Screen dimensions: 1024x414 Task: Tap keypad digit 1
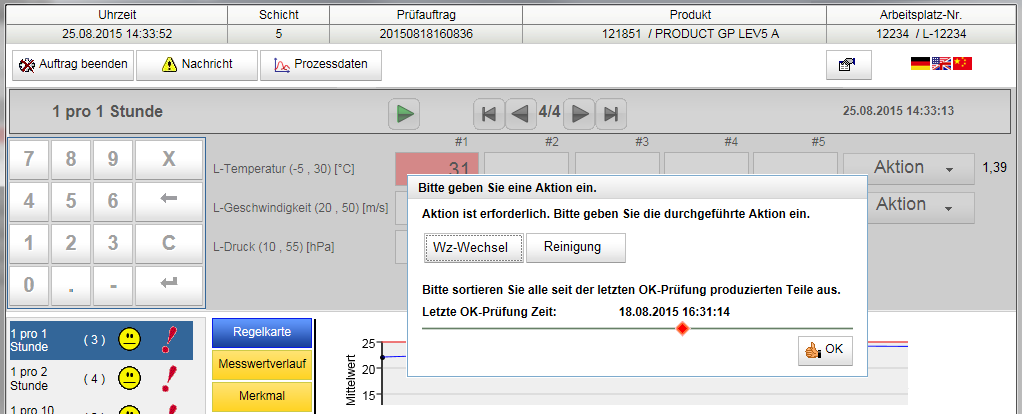29,243
